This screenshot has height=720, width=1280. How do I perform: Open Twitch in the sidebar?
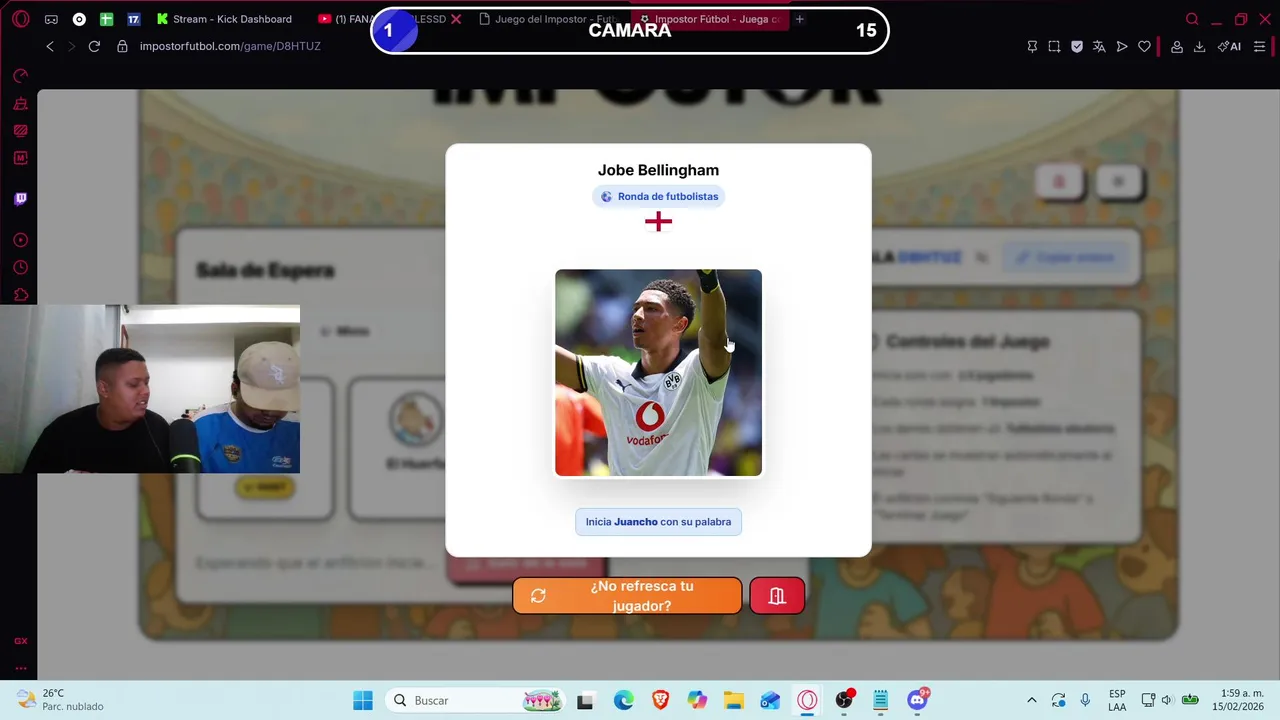[20, 198]
